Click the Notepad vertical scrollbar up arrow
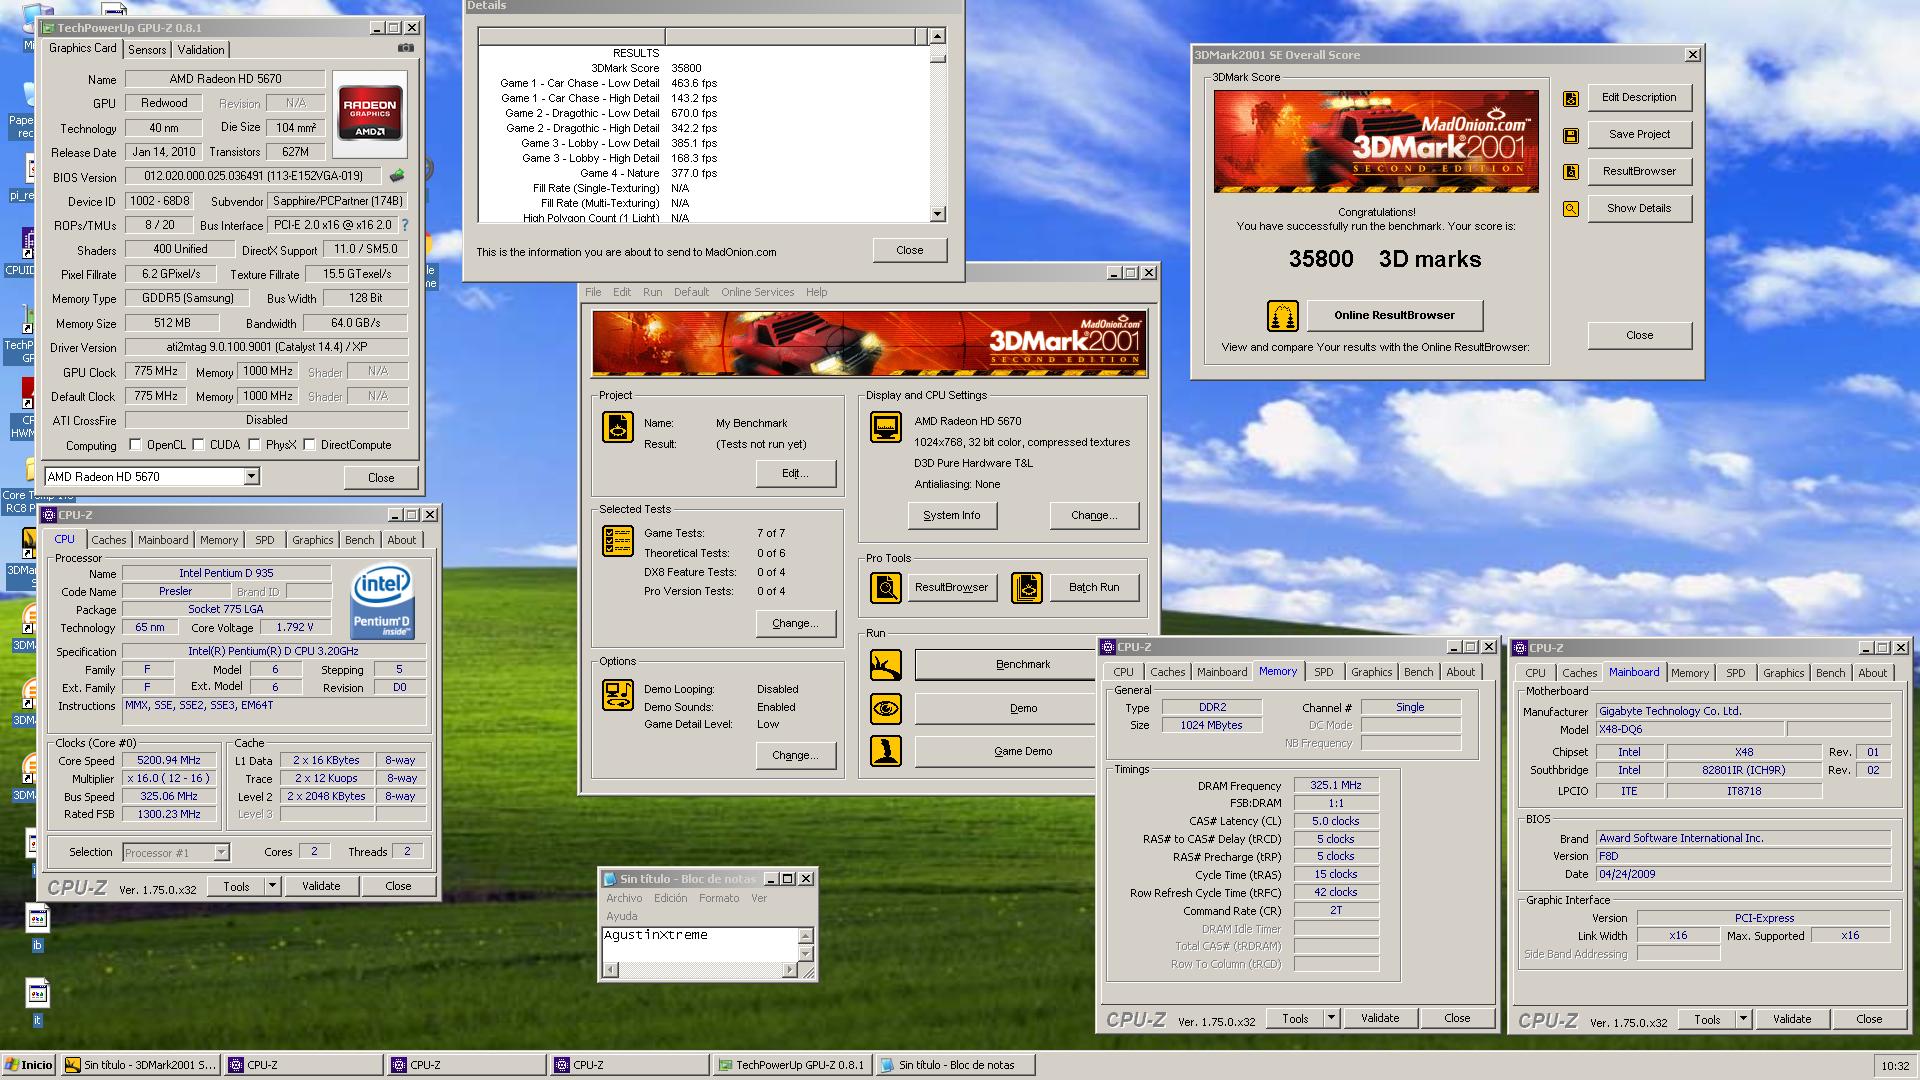Screen dimensions: 1920x1080 pos(805,934)
